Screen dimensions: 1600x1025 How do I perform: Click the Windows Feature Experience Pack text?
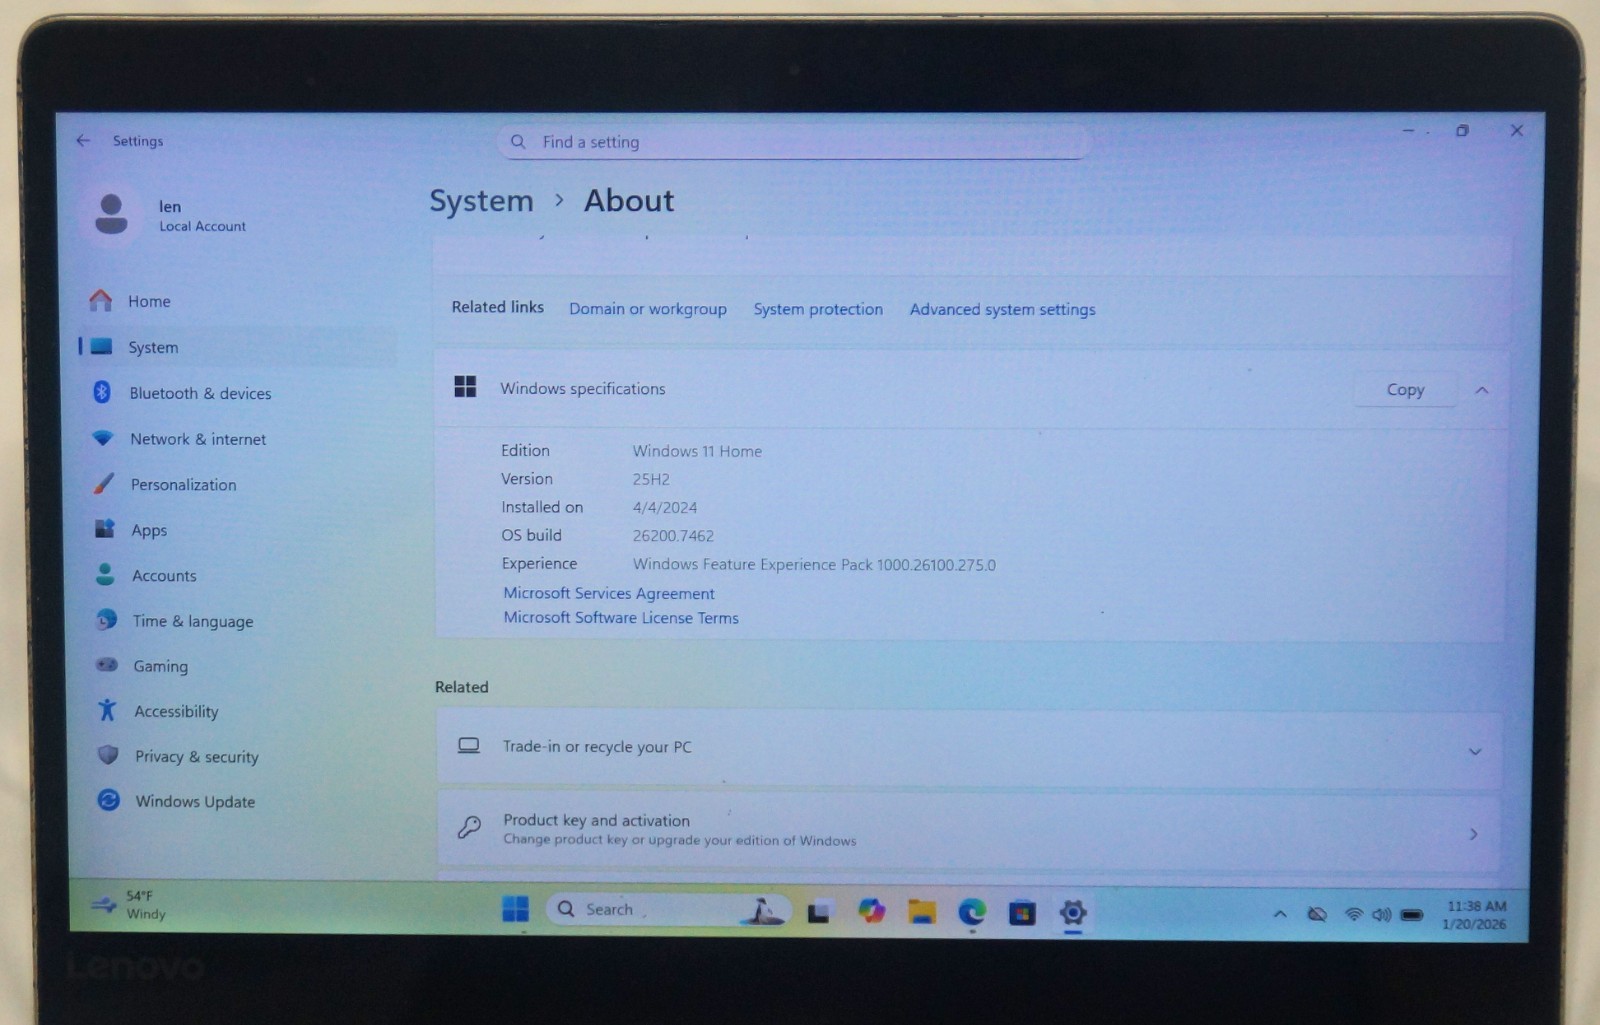pyautogui.click(x=814, y=565)
